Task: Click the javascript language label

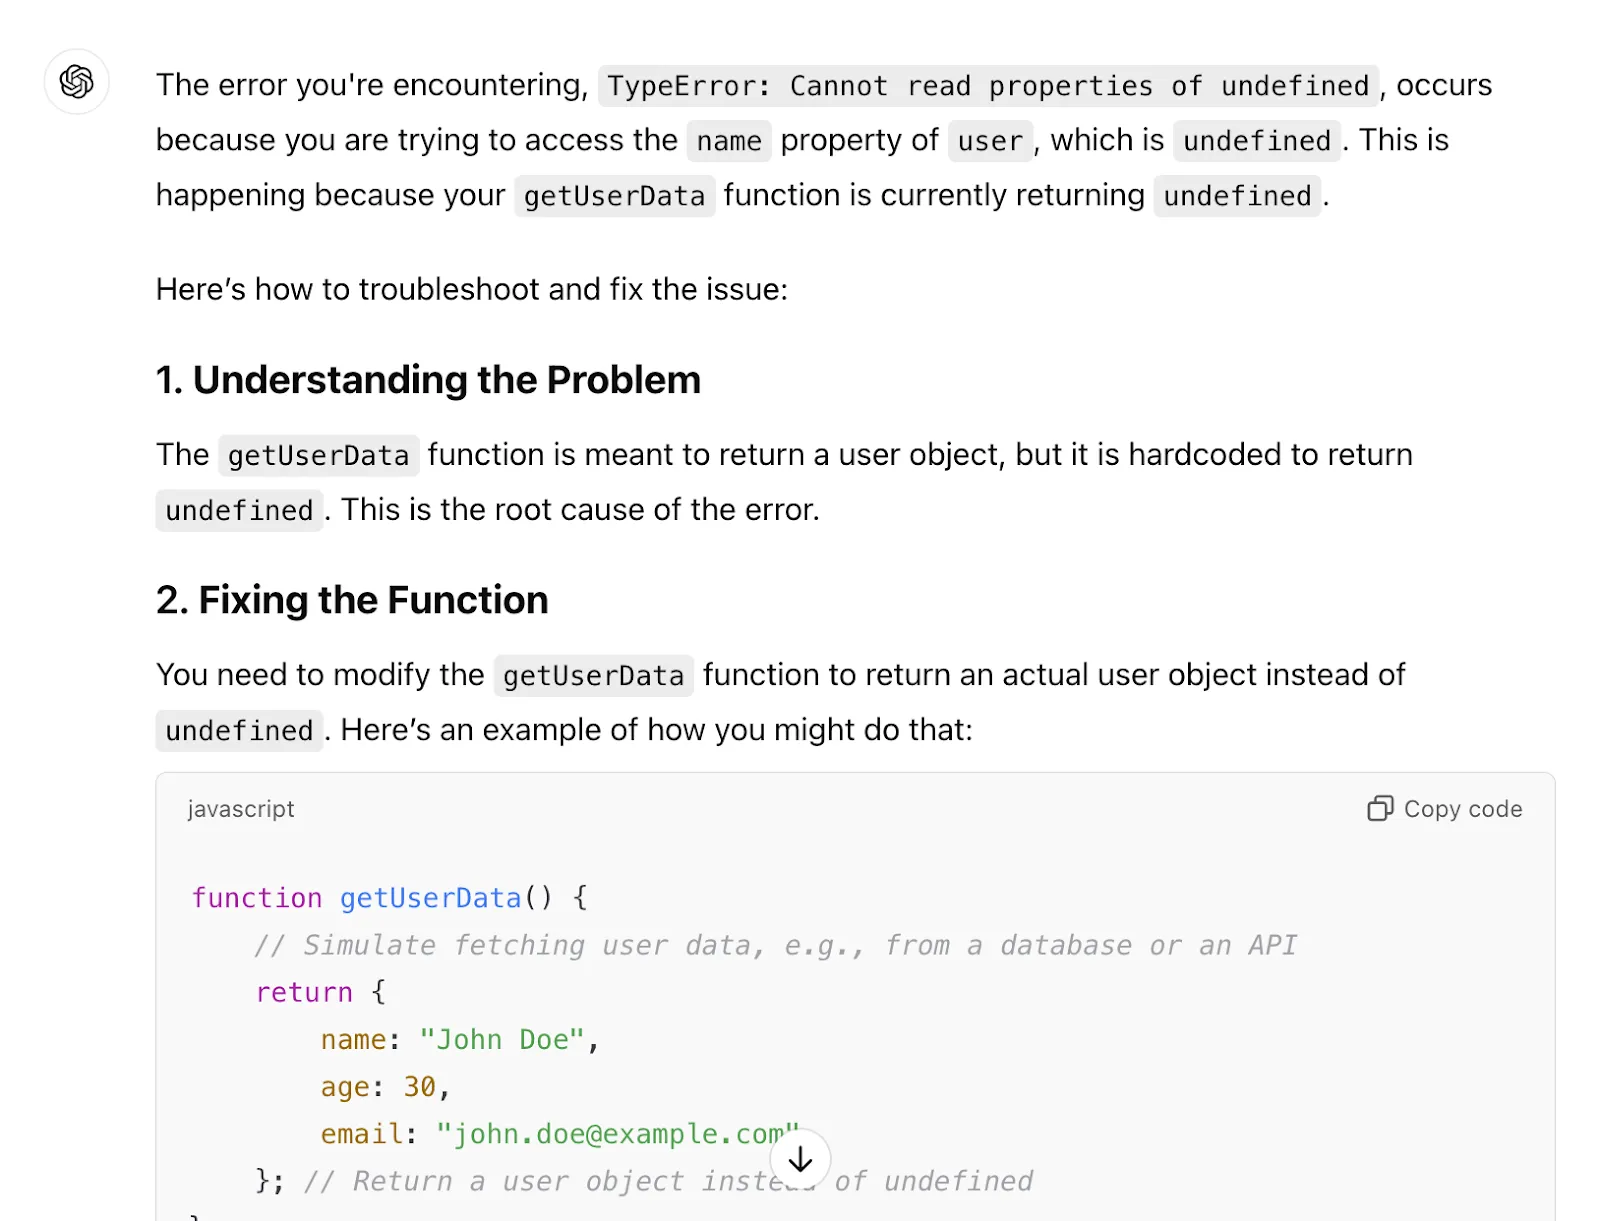Action: [x=241, y=808]
